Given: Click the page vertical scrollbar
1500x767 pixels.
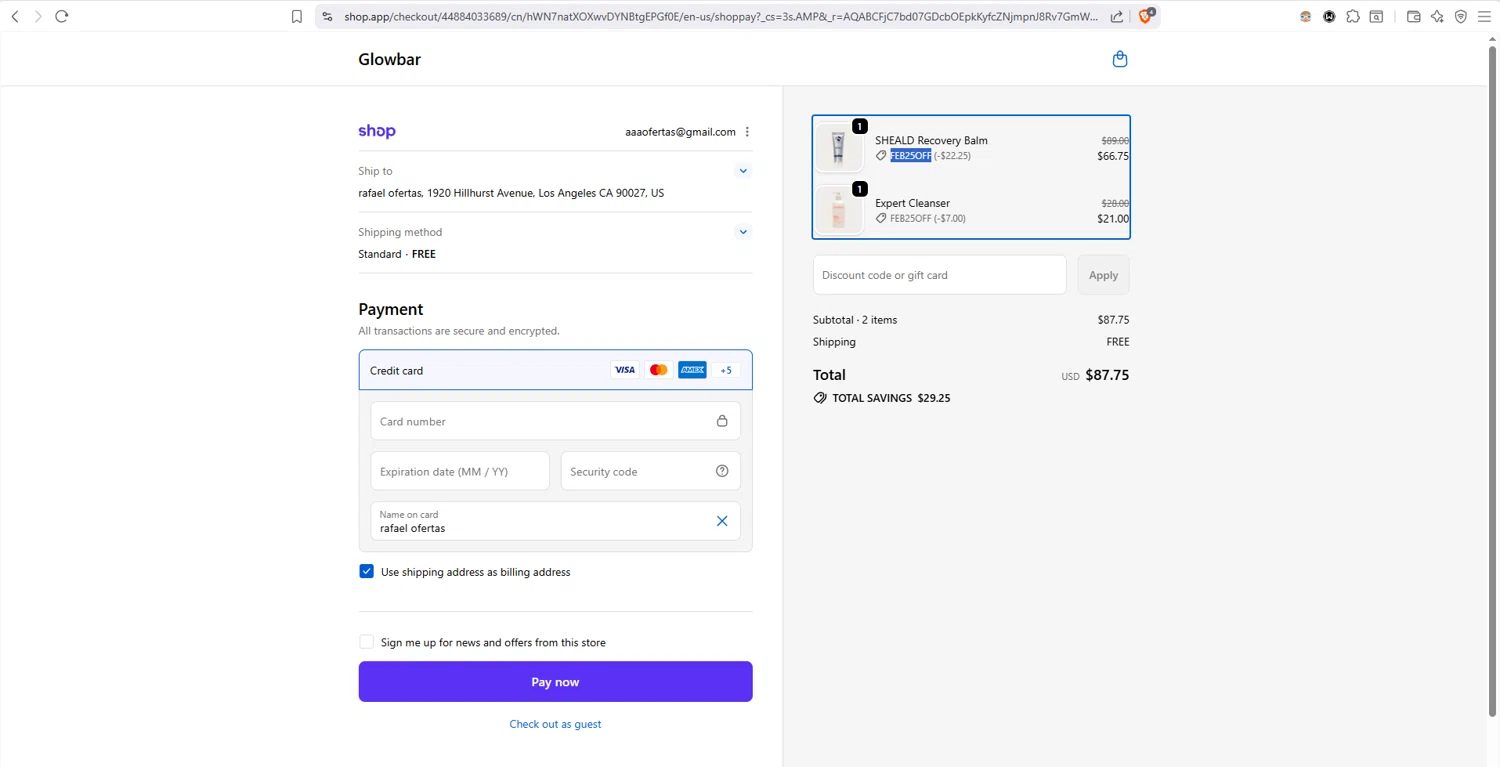Looking at the screenshot, I should (1493, 380).
